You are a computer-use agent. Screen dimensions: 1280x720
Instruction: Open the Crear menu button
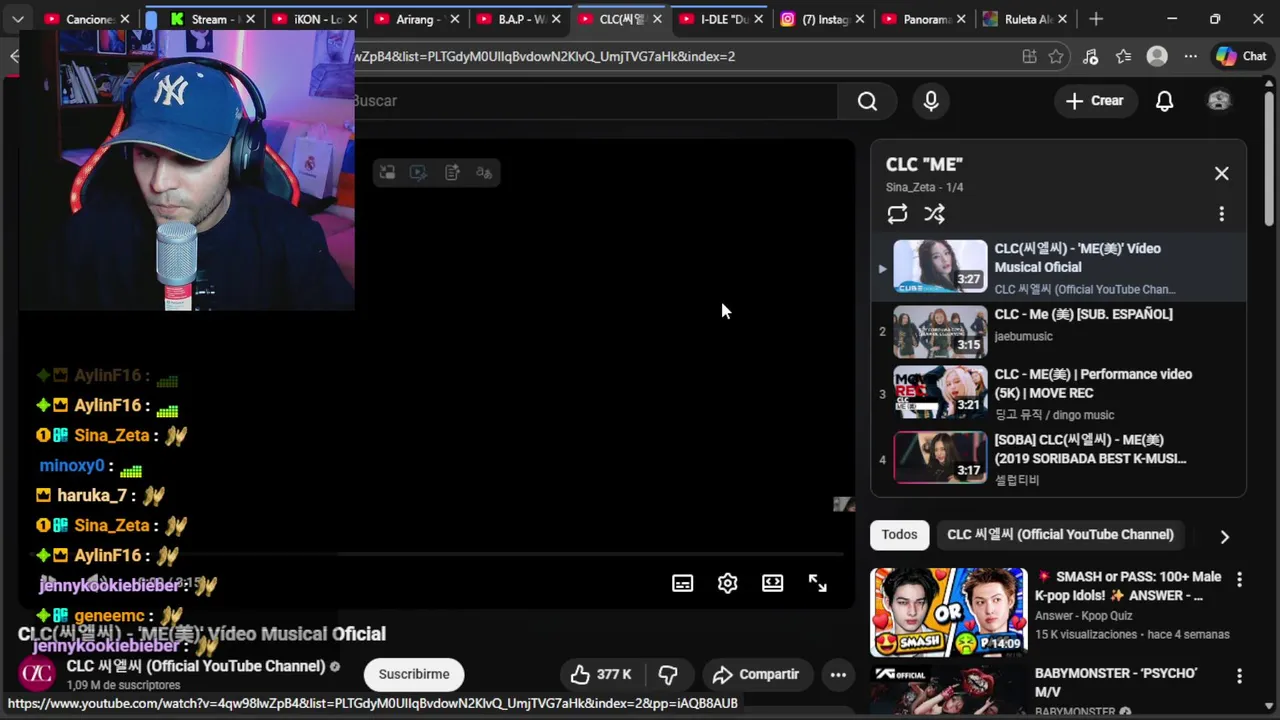(x=1094, y=101)
